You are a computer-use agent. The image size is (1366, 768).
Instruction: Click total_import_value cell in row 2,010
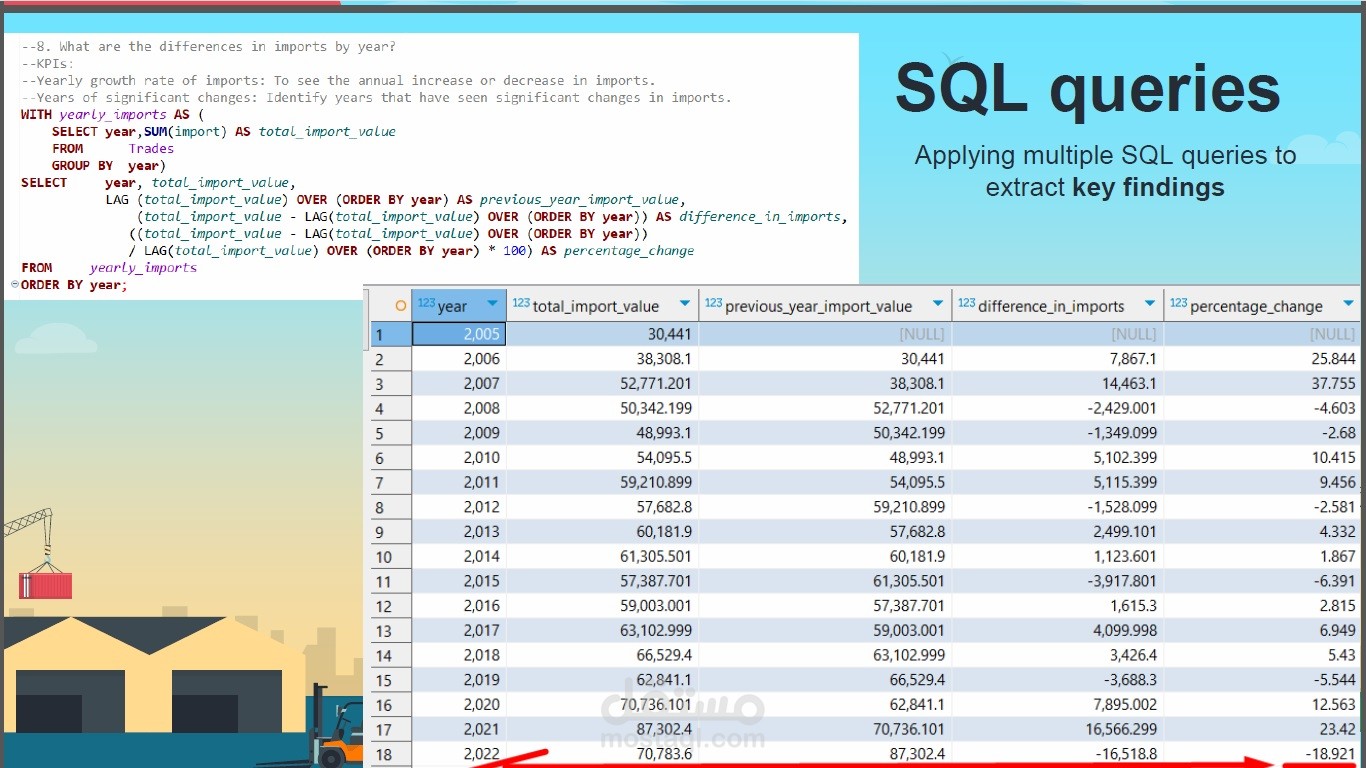pyautogui.click(x=602, y=457)
